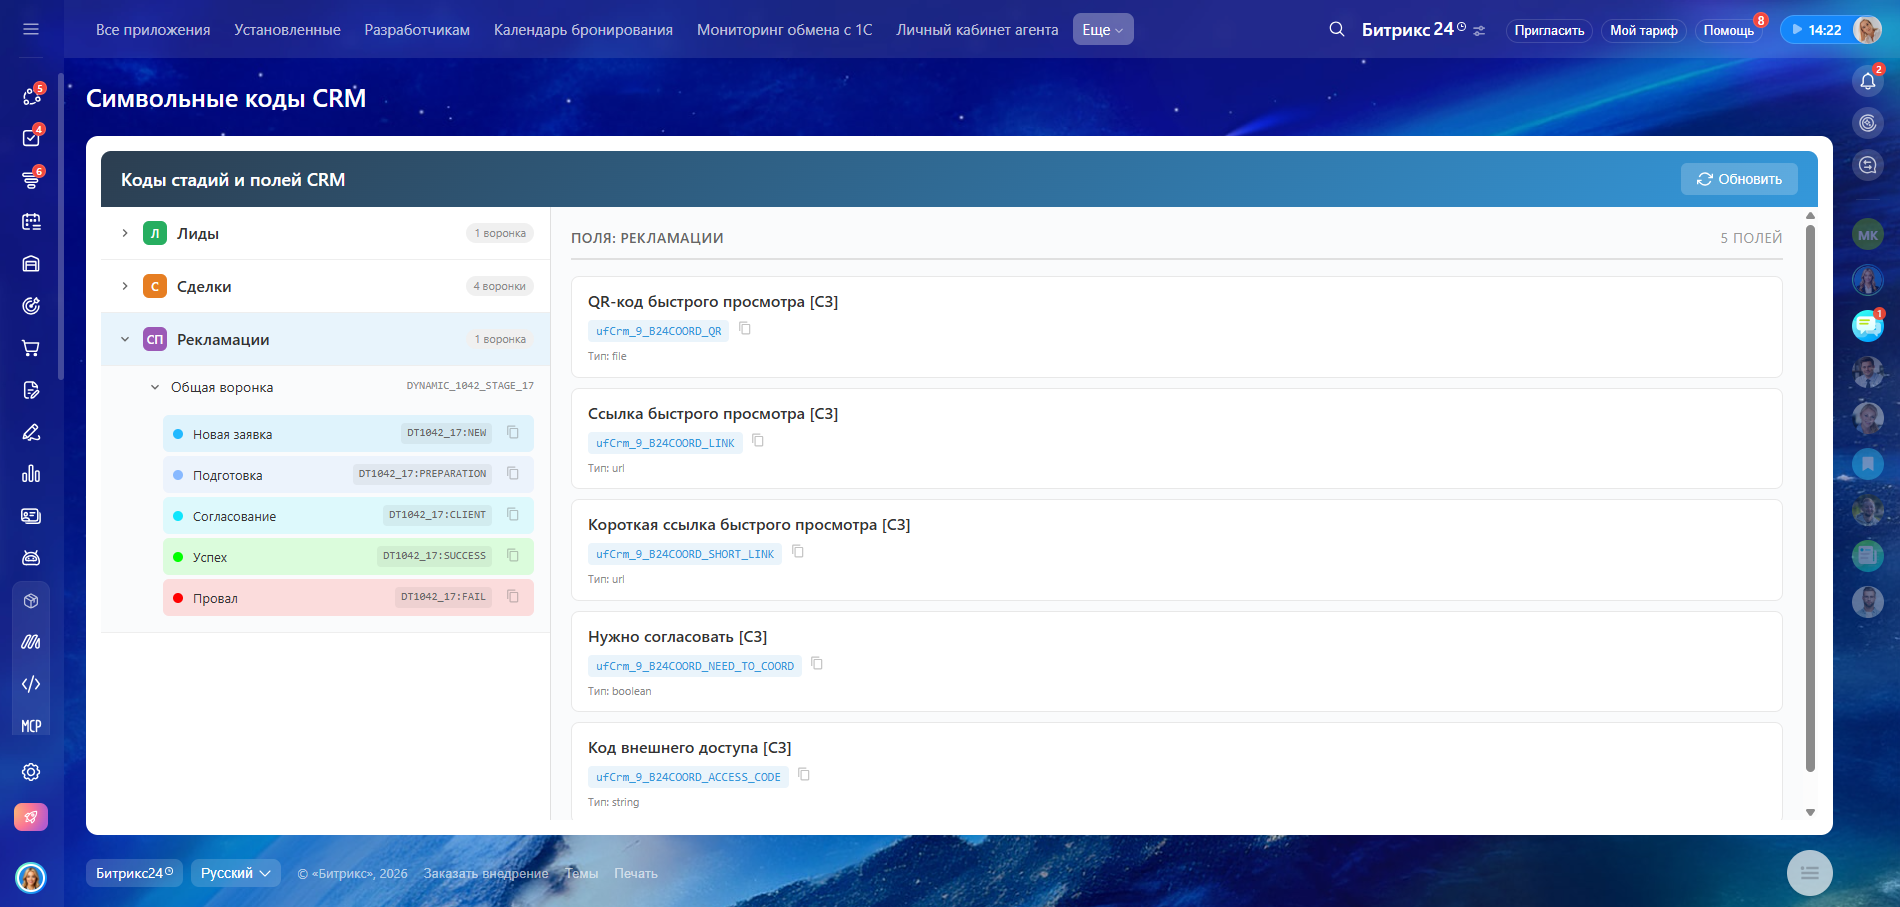Copy the DT1042_17:NEW stage code

(513, 433)
